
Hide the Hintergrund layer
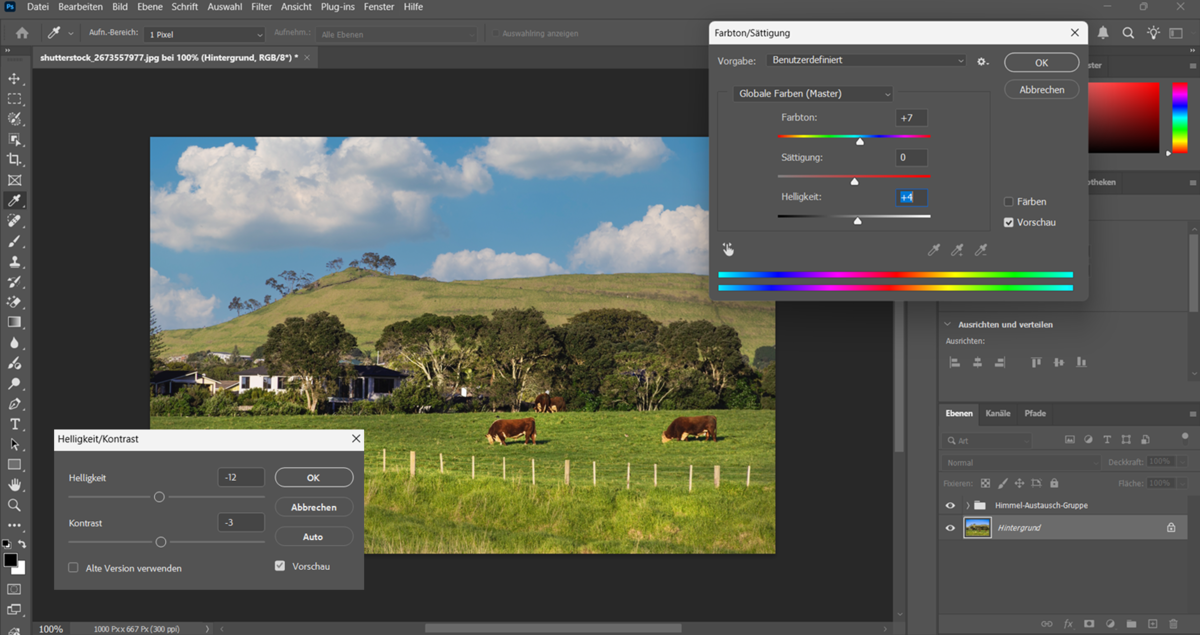[x=949, y=527]
